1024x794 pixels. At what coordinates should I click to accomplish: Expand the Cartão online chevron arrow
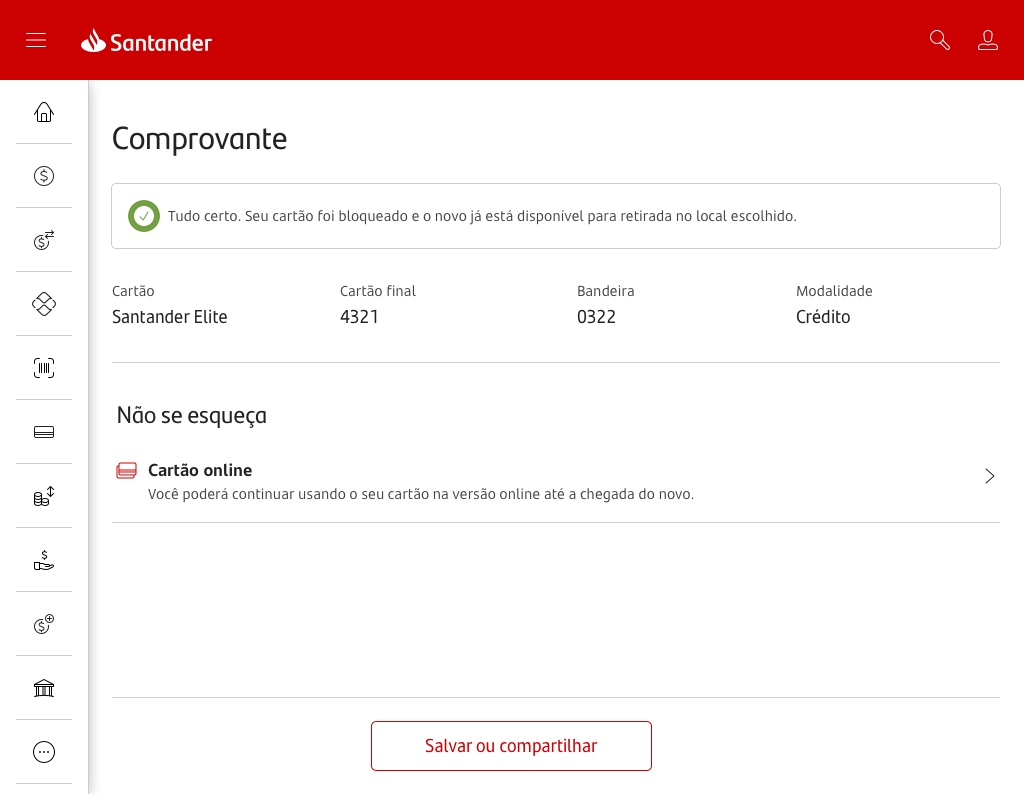pos(989,476)
